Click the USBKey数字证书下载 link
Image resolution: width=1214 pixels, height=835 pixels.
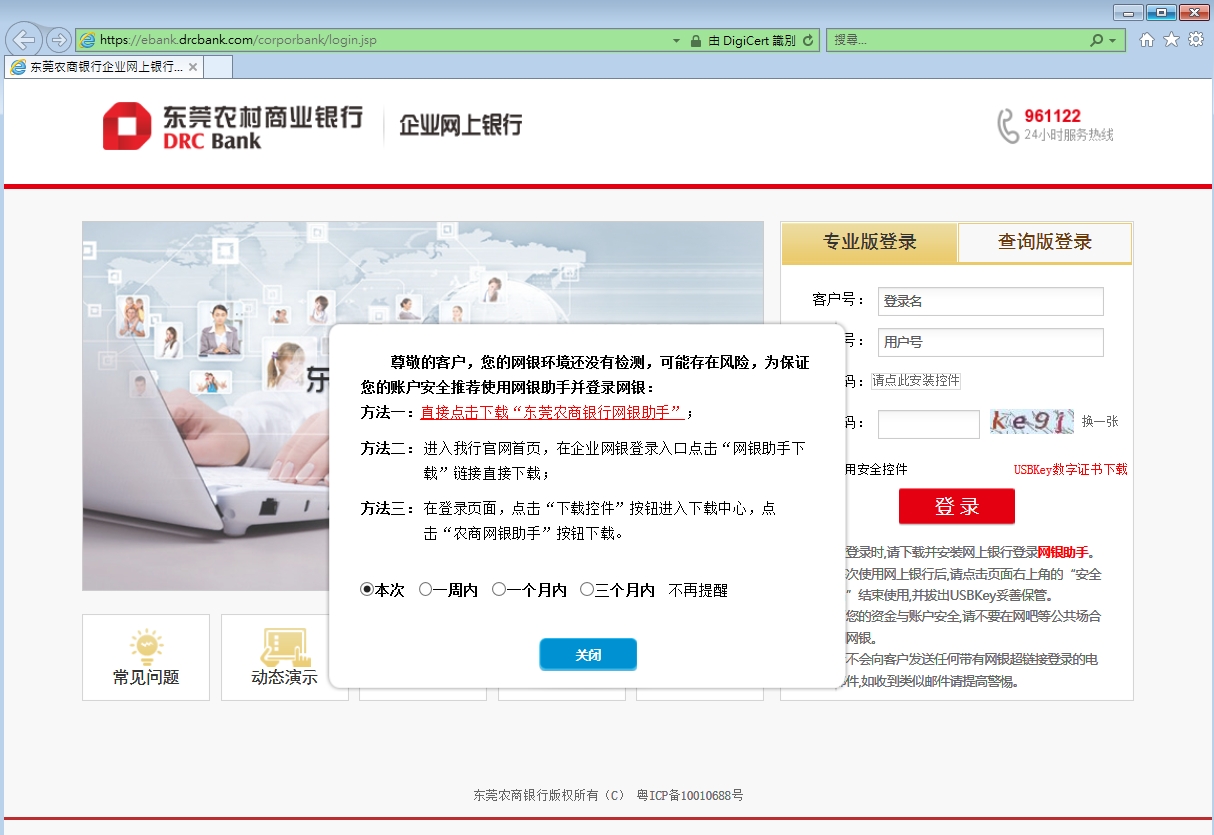[1070, 469]
